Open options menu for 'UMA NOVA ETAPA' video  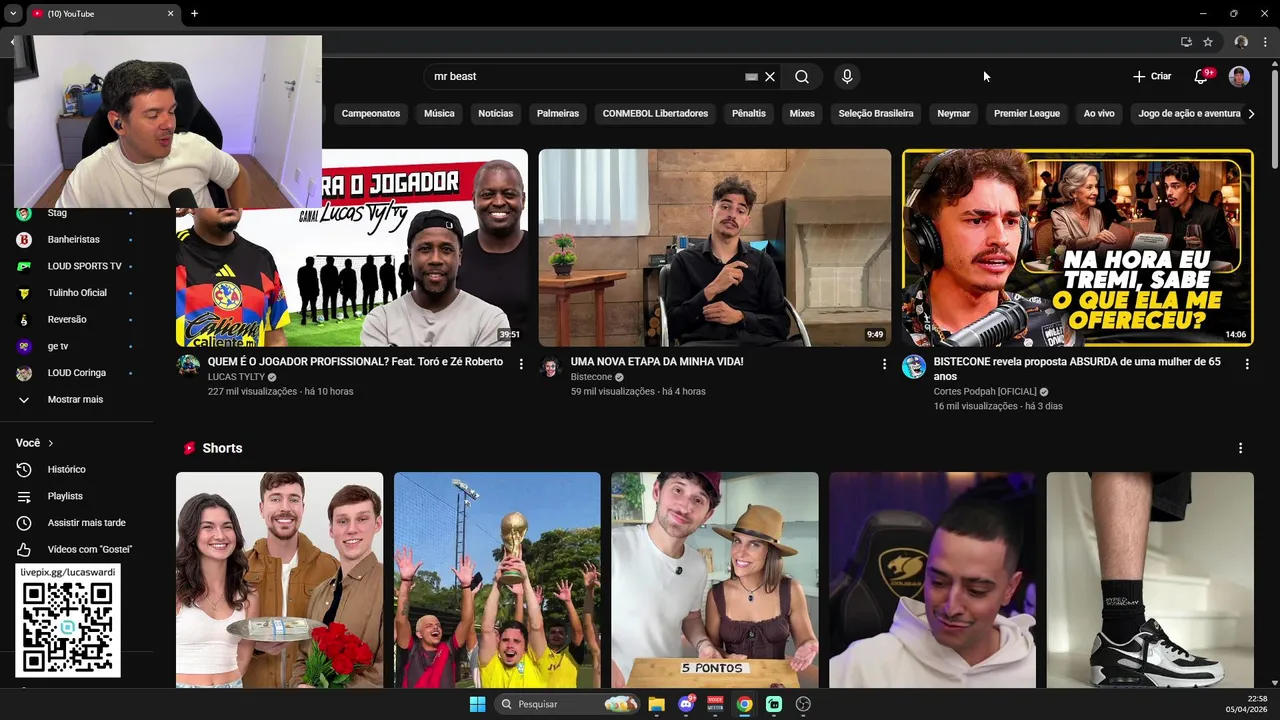884,365
